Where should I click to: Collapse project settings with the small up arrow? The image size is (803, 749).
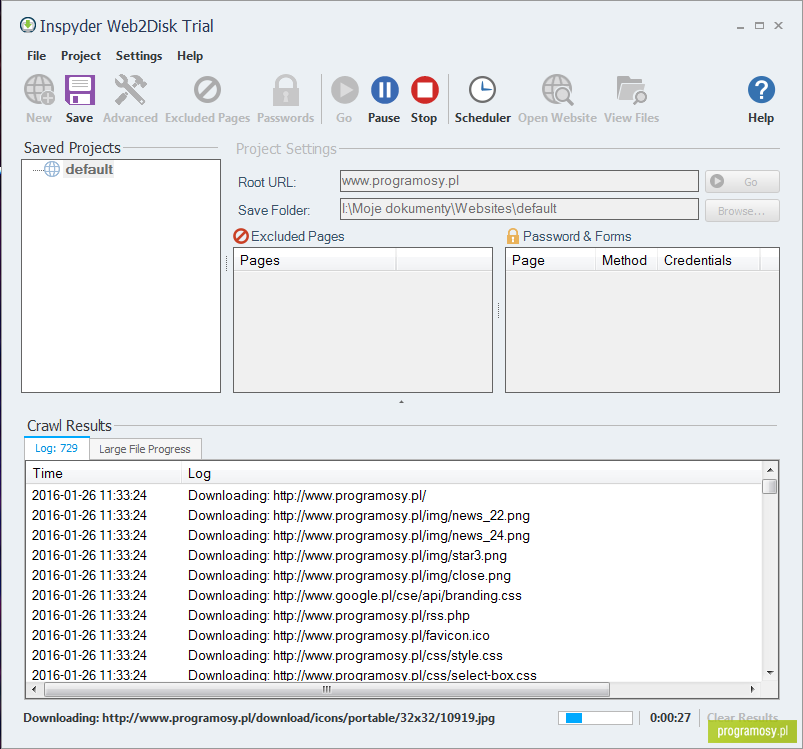click(402, 402)
